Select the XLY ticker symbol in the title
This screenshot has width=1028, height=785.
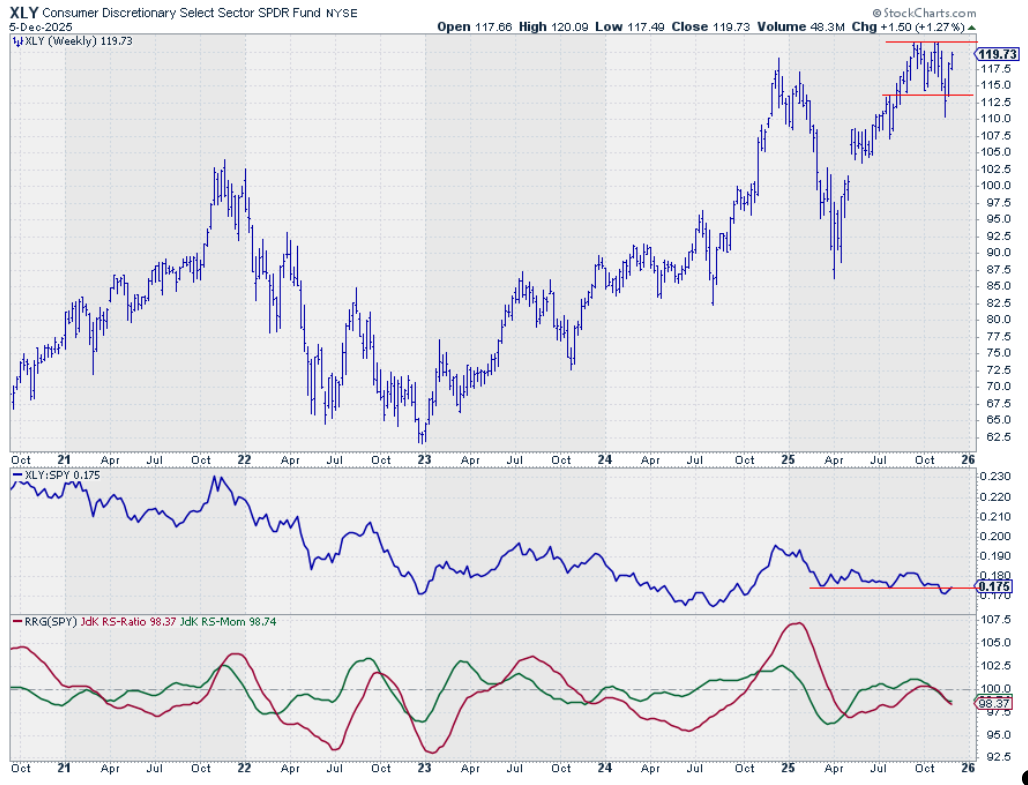[24, 12]
